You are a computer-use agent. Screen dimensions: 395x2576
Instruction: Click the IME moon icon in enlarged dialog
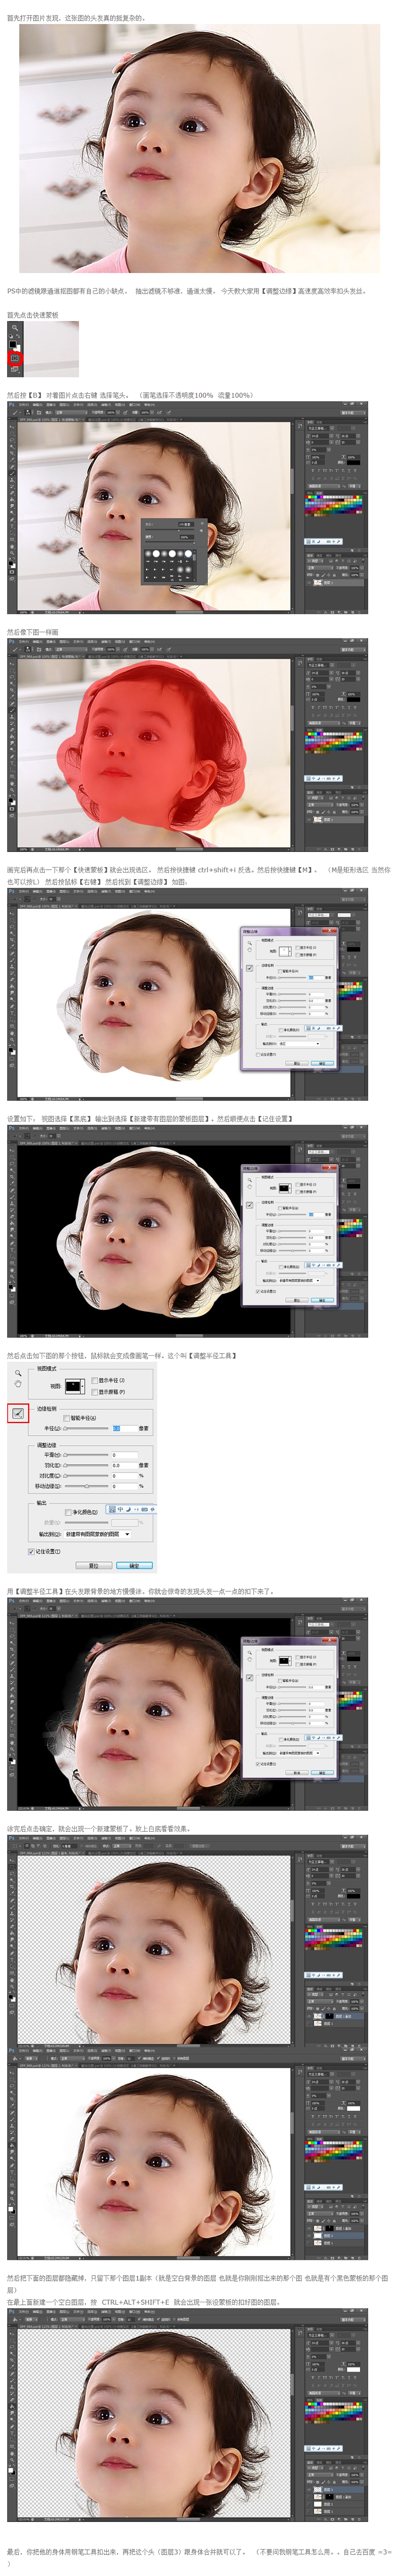[128, 1509]
